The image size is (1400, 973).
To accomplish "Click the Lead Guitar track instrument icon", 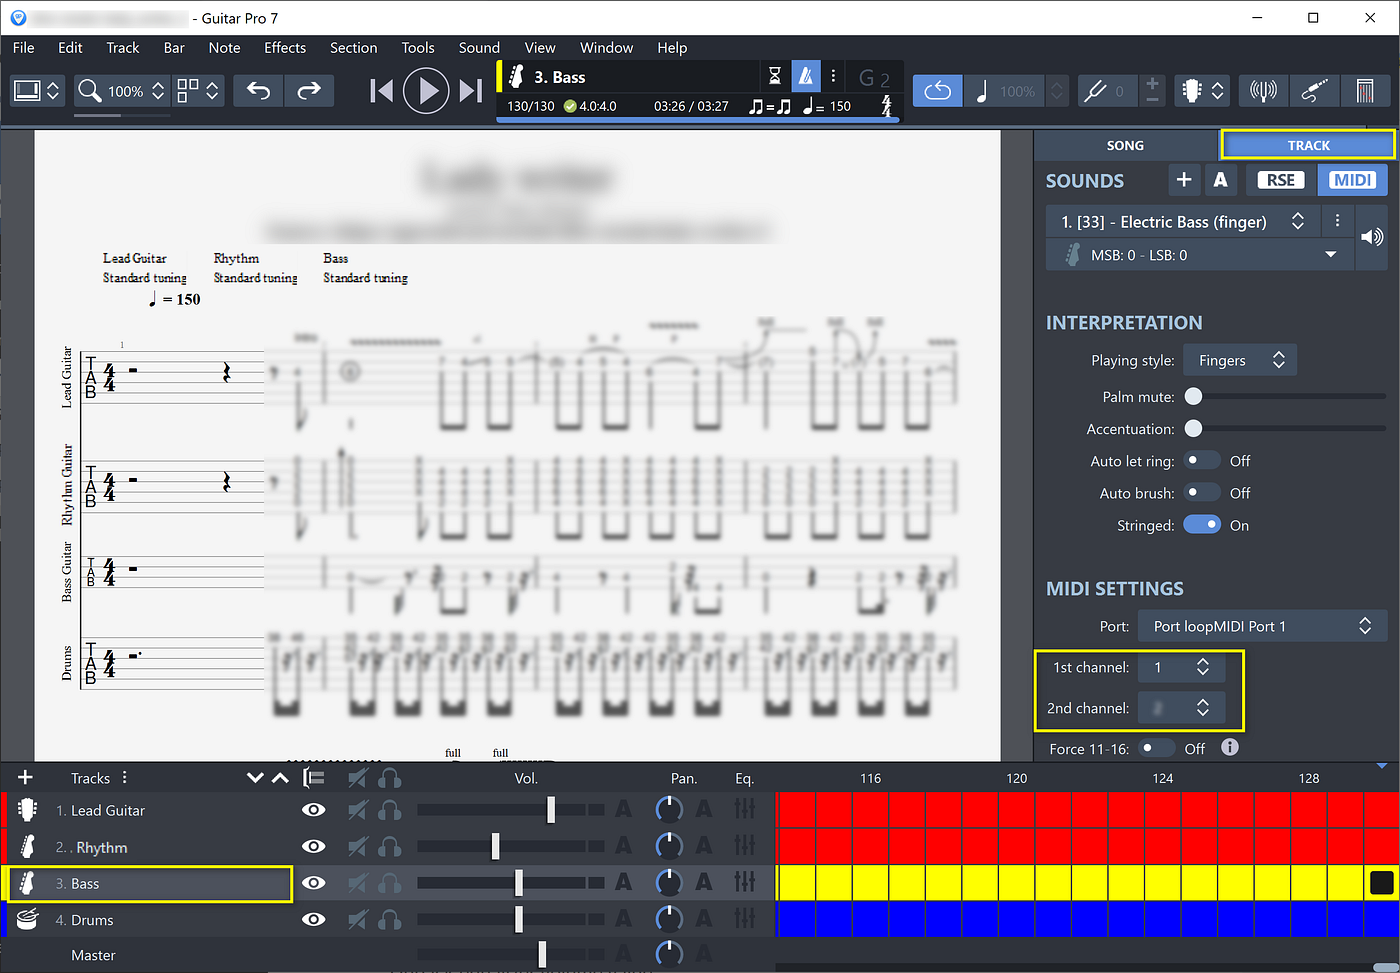I will pyautogui.click(x=27, y=810).
